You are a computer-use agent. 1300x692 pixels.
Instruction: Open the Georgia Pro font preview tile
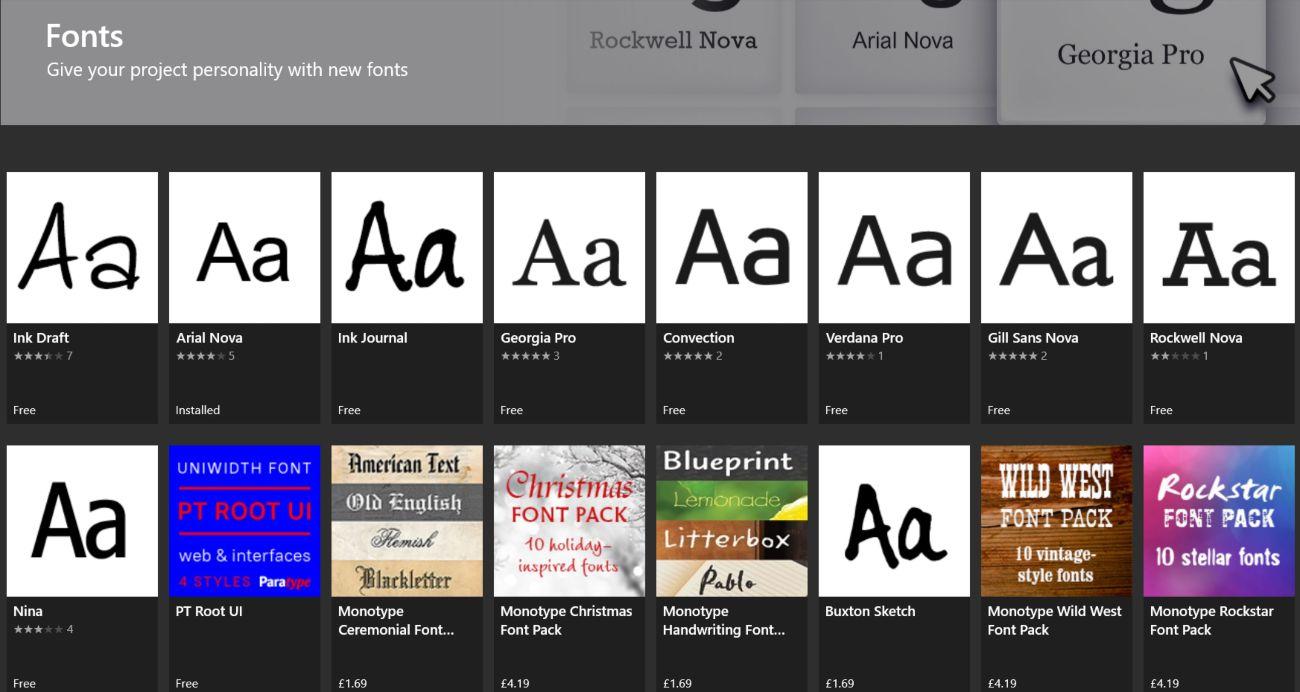[570, 247]
